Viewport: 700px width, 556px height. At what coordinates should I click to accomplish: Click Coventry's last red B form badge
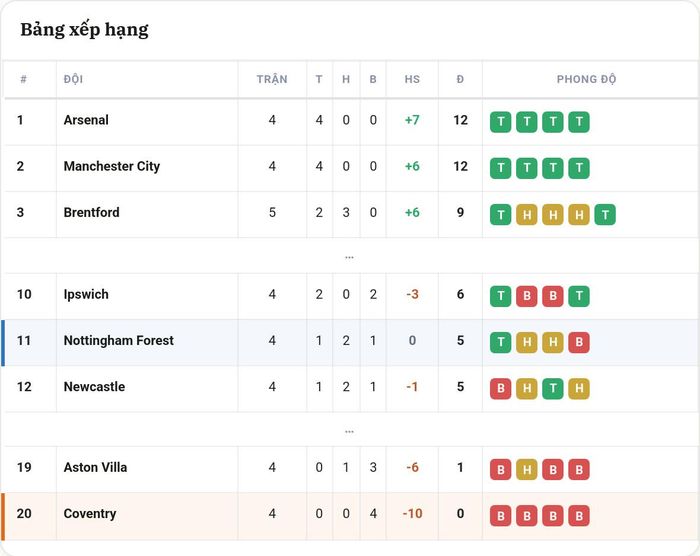pos(579,516)
